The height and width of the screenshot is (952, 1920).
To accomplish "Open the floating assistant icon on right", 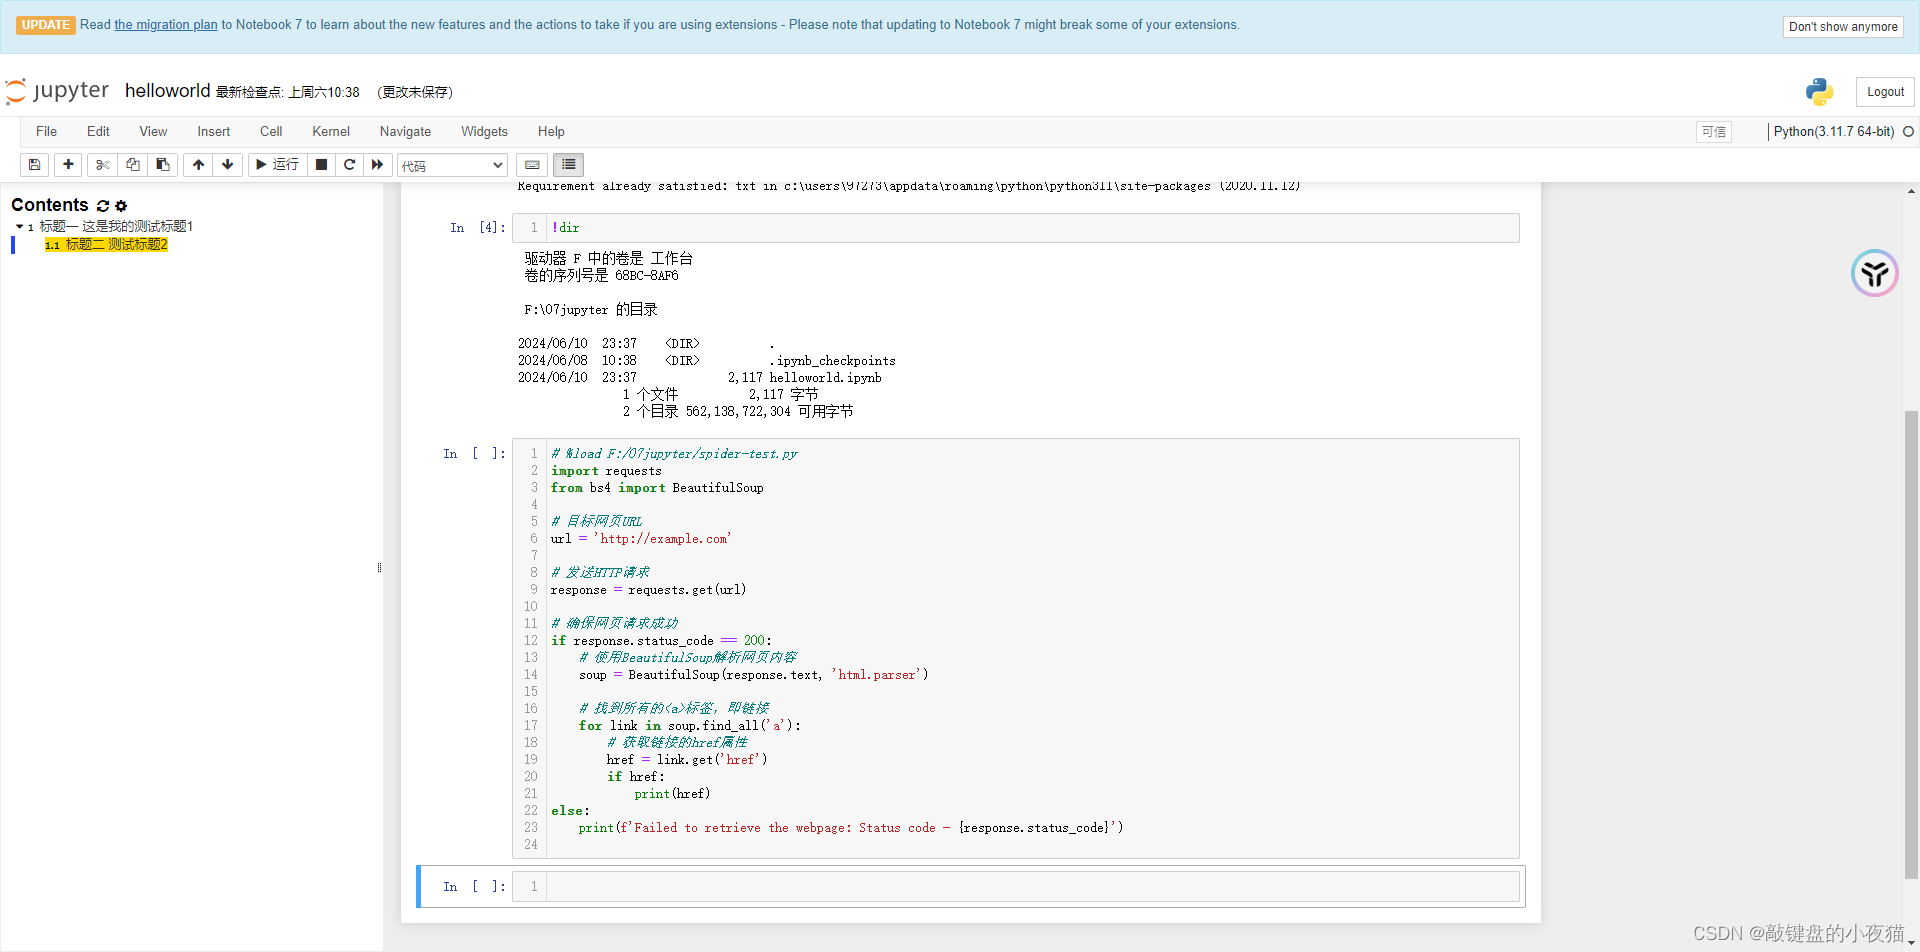I will 1874,273.
